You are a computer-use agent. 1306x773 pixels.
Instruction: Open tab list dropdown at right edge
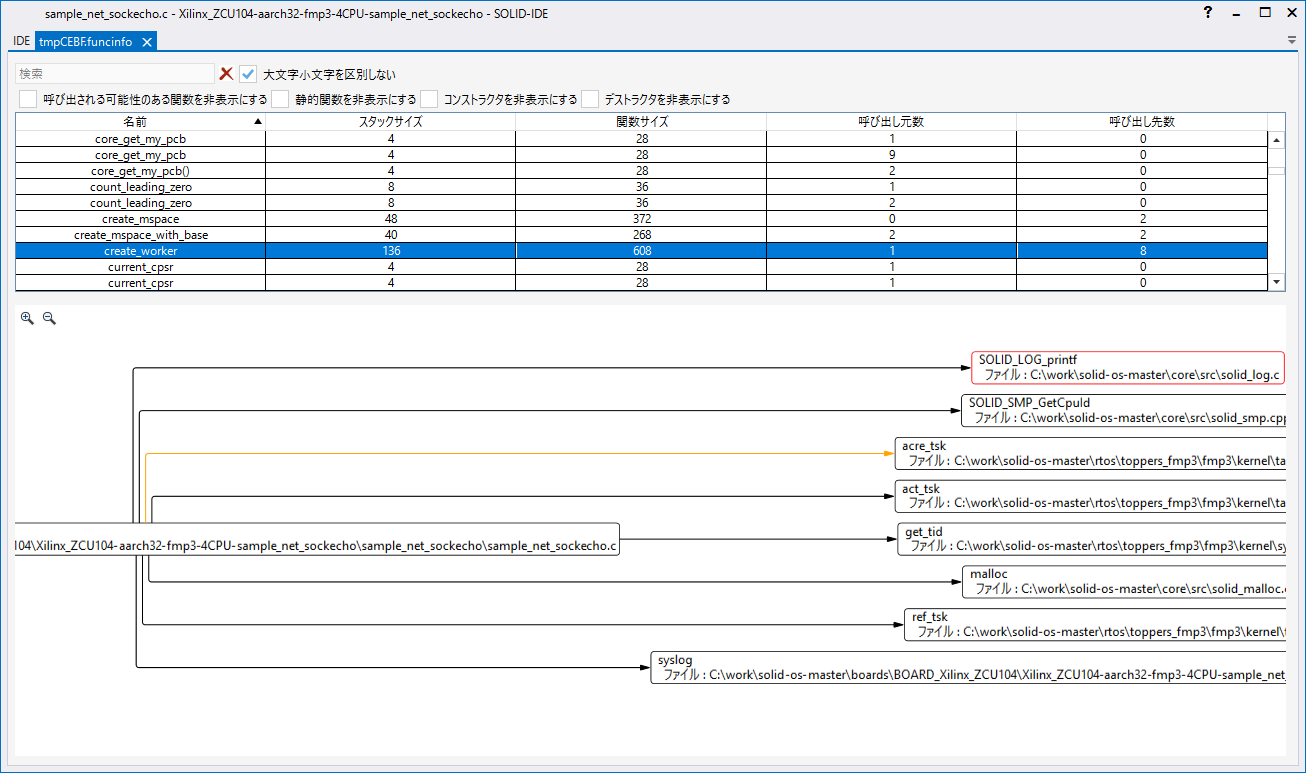1292,40
